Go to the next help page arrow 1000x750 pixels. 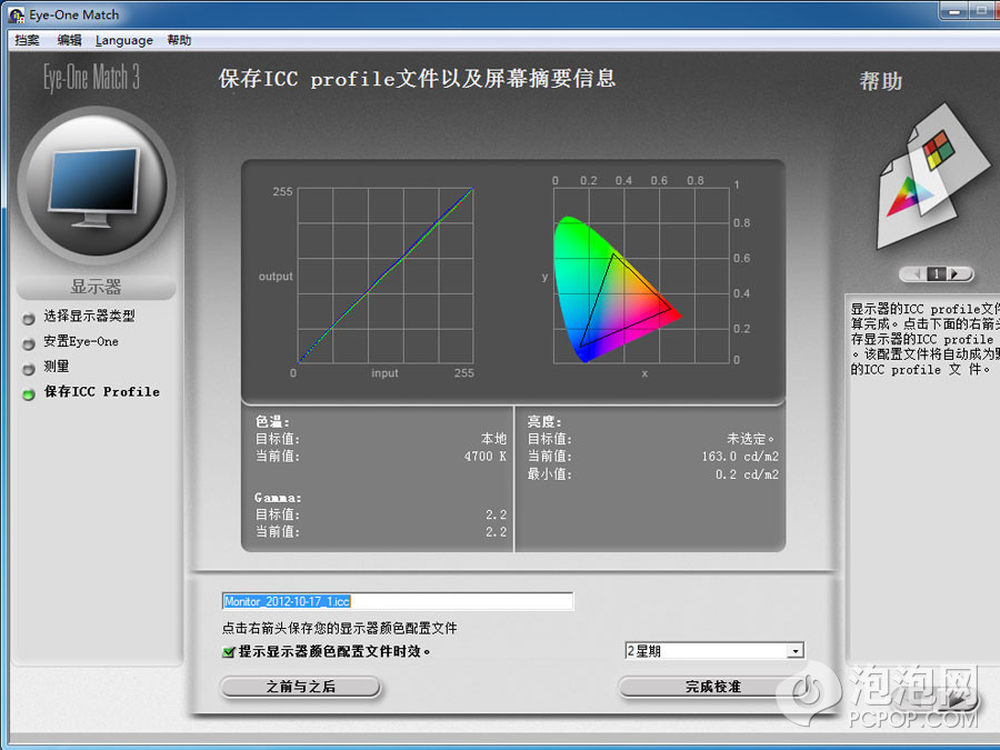955,274
